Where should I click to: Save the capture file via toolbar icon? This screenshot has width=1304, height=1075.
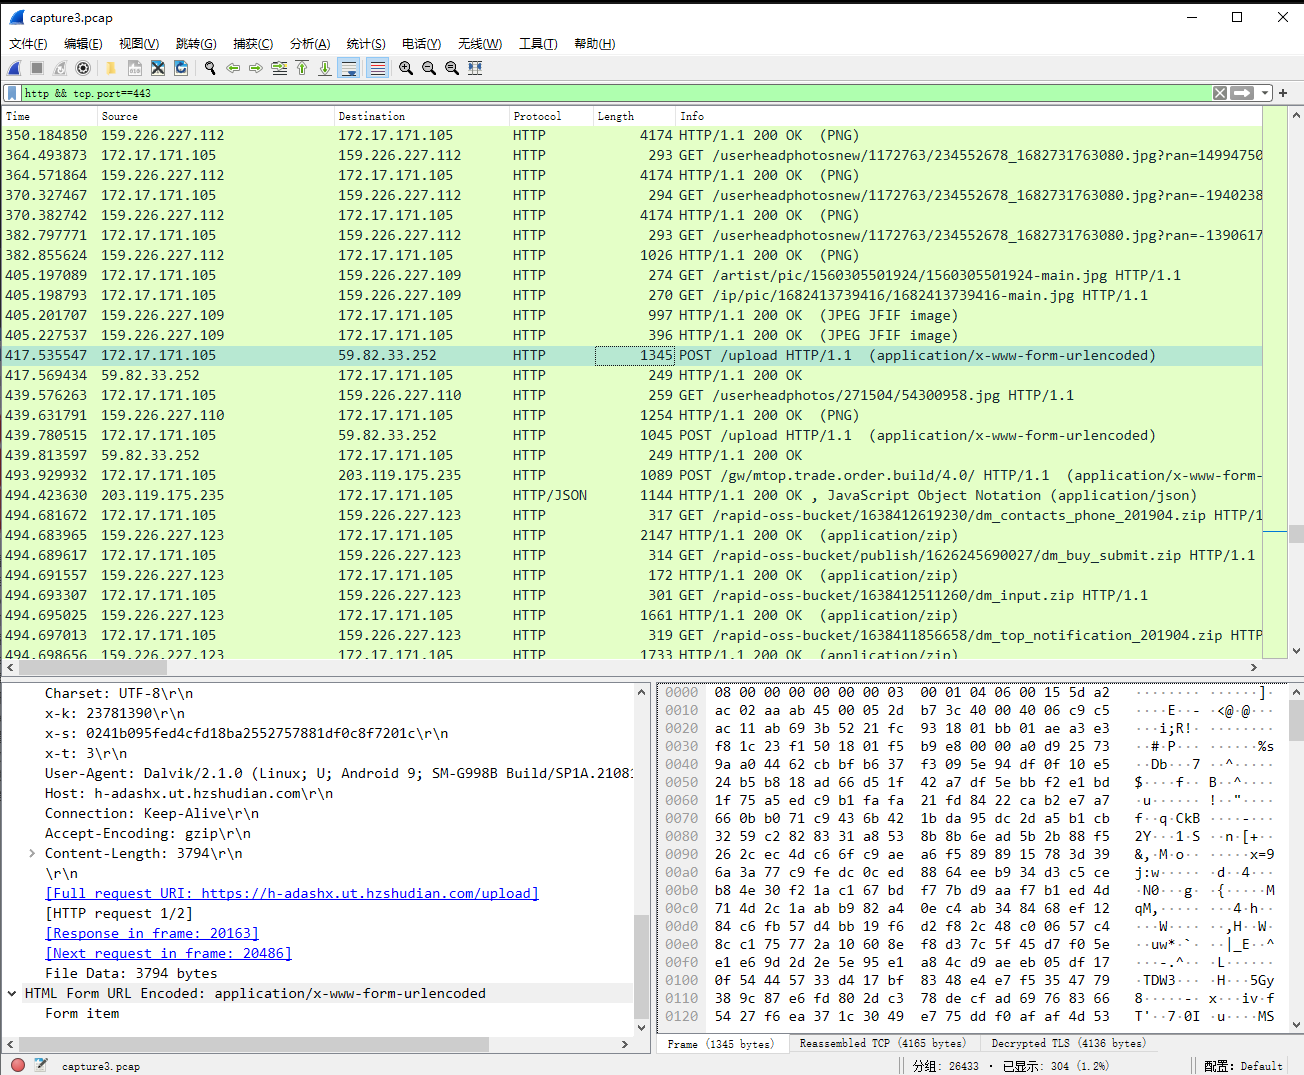(x=134, y=68)
